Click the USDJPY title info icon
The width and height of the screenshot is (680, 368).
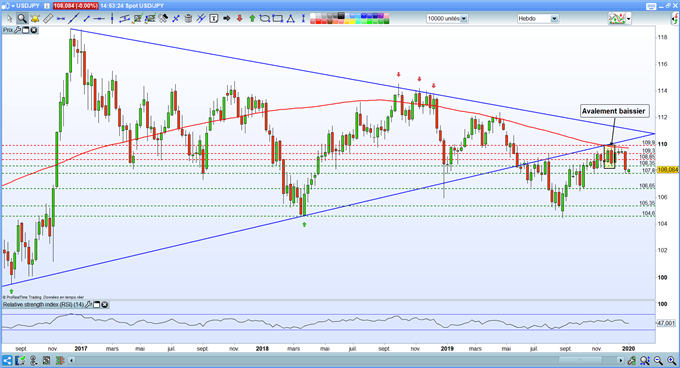(47, 6)
